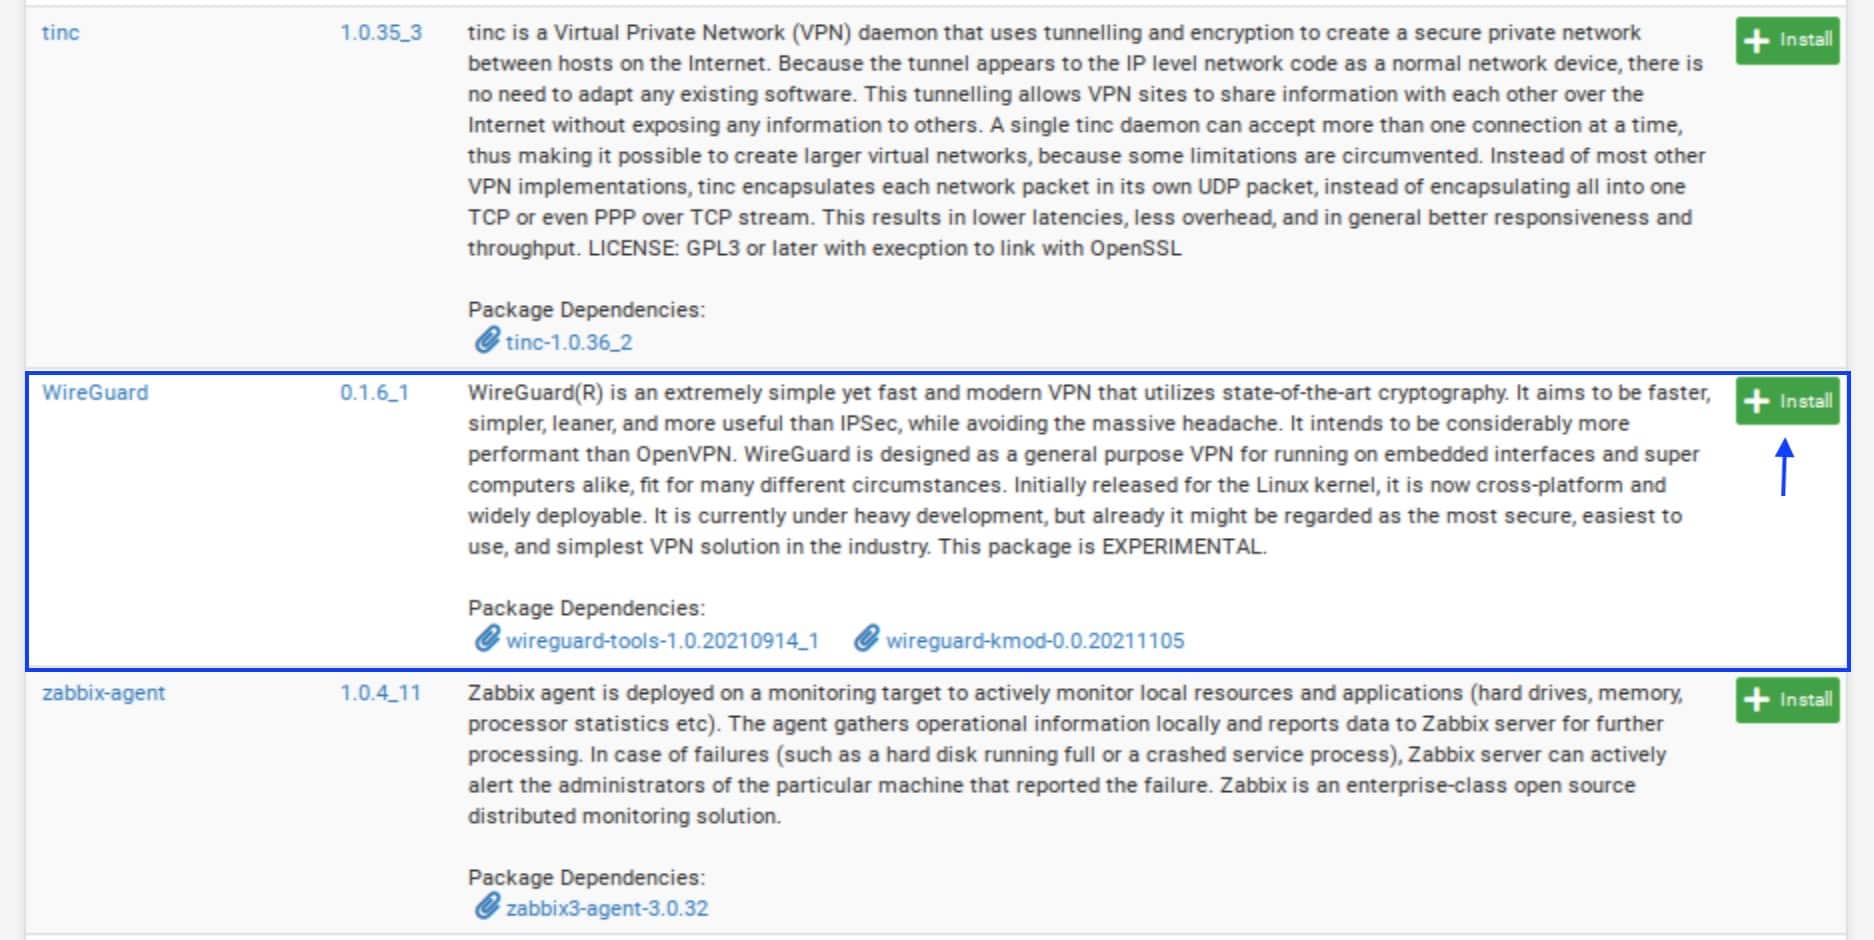Click the plus icon on tinc Install button

click(1756, 40)
